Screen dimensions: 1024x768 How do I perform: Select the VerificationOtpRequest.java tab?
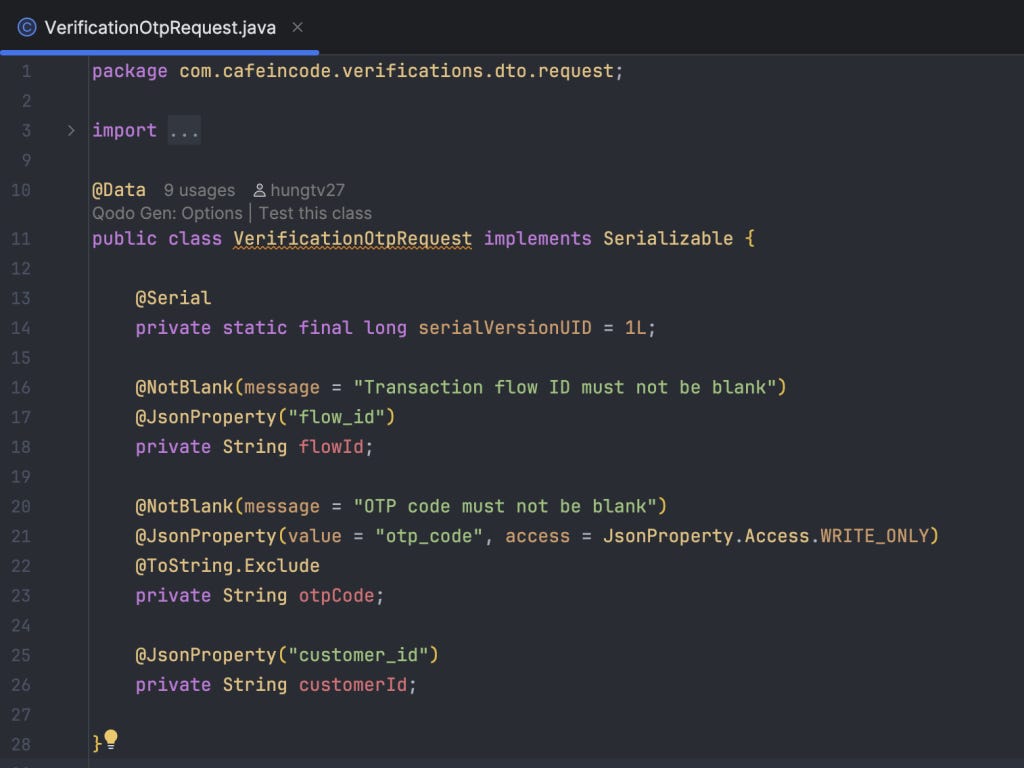coord(159,27)
